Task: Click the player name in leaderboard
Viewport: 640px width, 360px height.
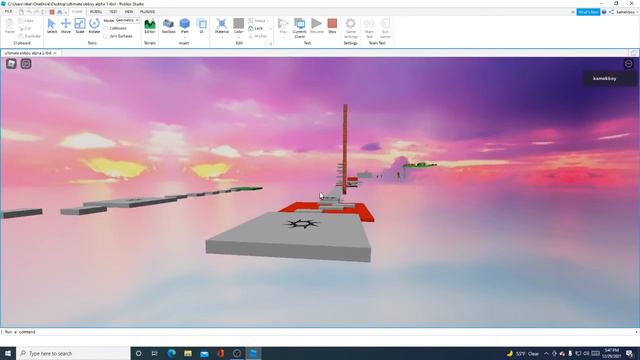Action: coord(604,78)
